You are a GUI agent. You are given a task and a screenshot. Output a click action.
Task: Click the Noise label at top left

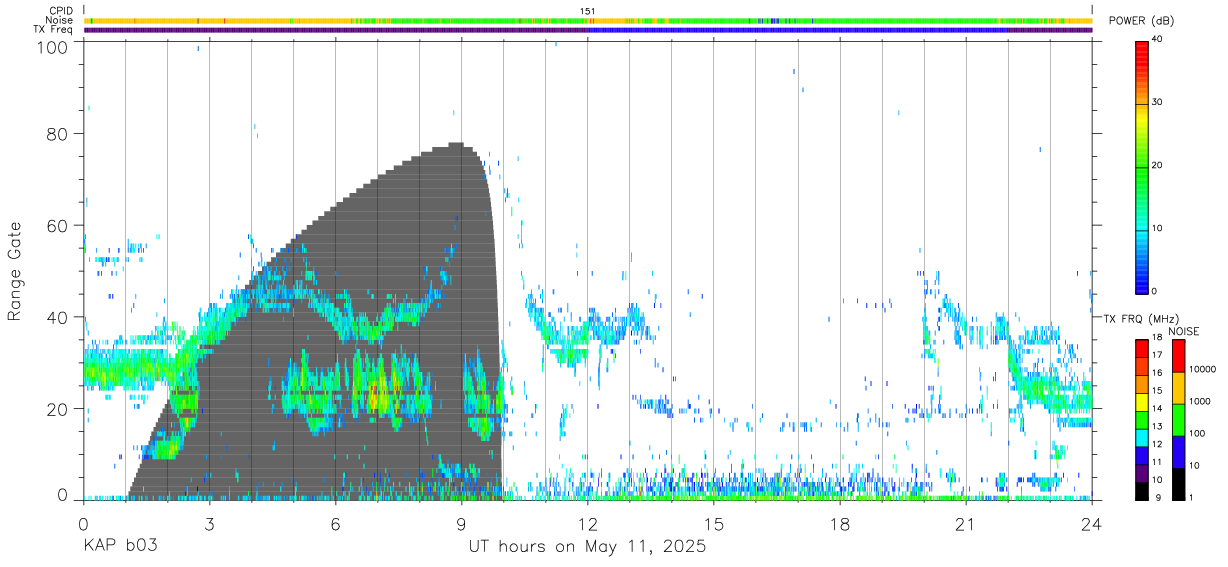pyautogui.click(x=60, y=20)
